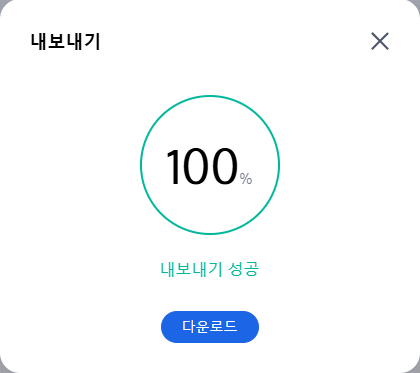Image resolution: width=420 pixels, height=373 pixels.
Task: Close the 내보내기 dialog with the X icon
Action: [380, 41]
